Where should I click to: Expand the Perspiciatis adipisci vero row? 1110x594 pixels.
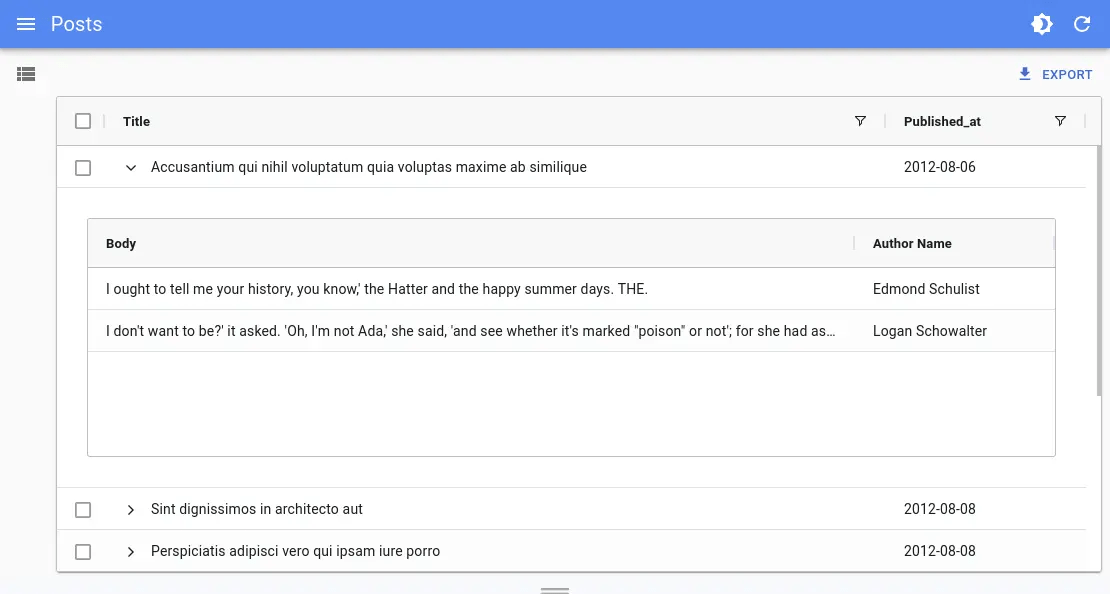(130, 552)
